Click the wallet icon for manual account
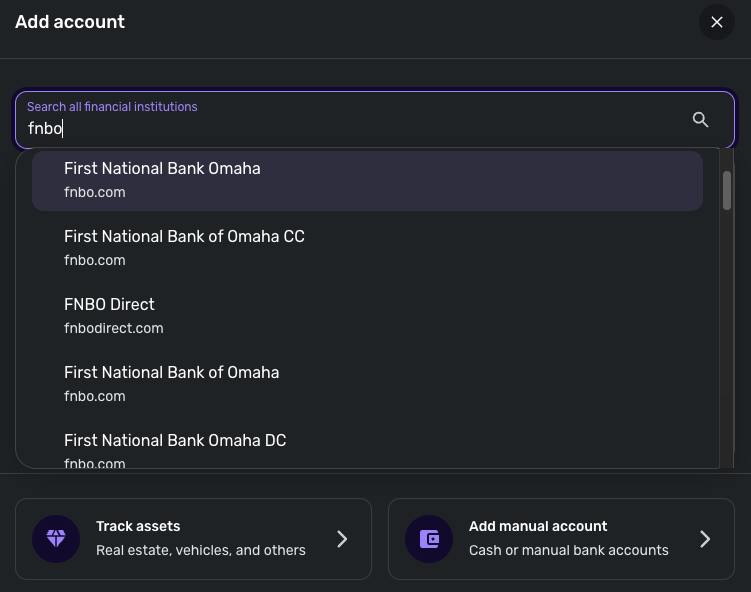 [x=429, y=539]
